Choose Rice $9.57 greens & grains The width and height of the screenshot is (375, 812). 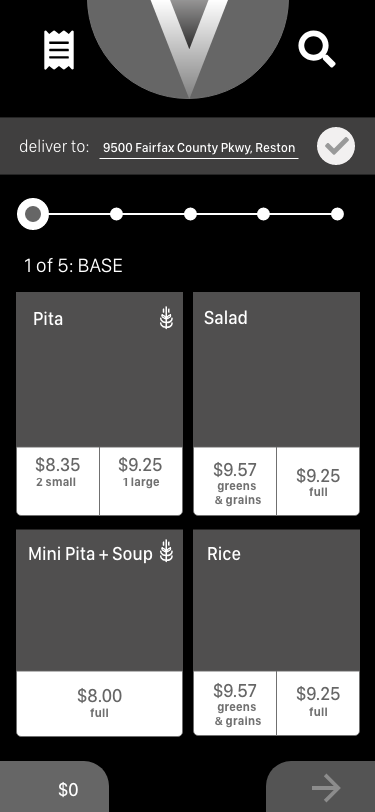[x=235, y=703]
